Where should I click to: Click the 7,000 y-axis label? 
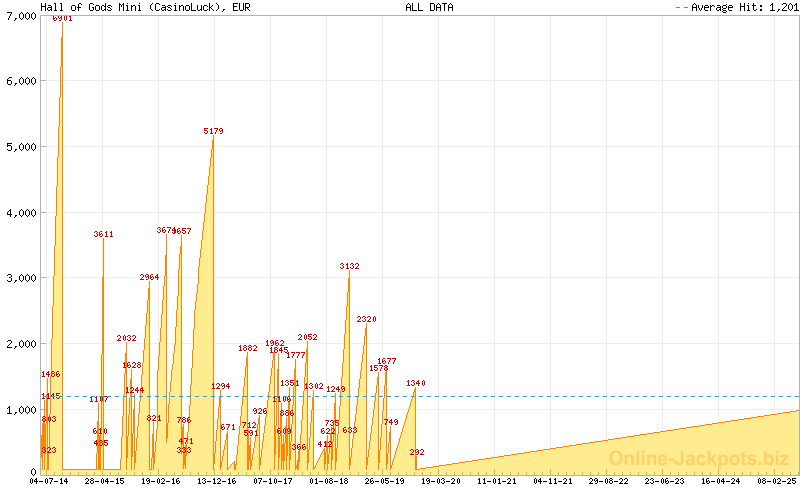pyautogui.click(x=20, y=15)
